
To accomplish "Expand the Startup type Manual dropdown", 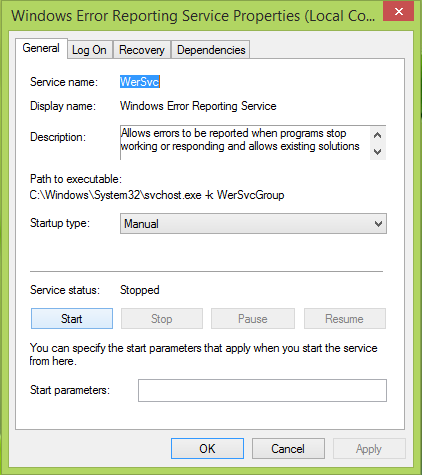I will 253,224.
